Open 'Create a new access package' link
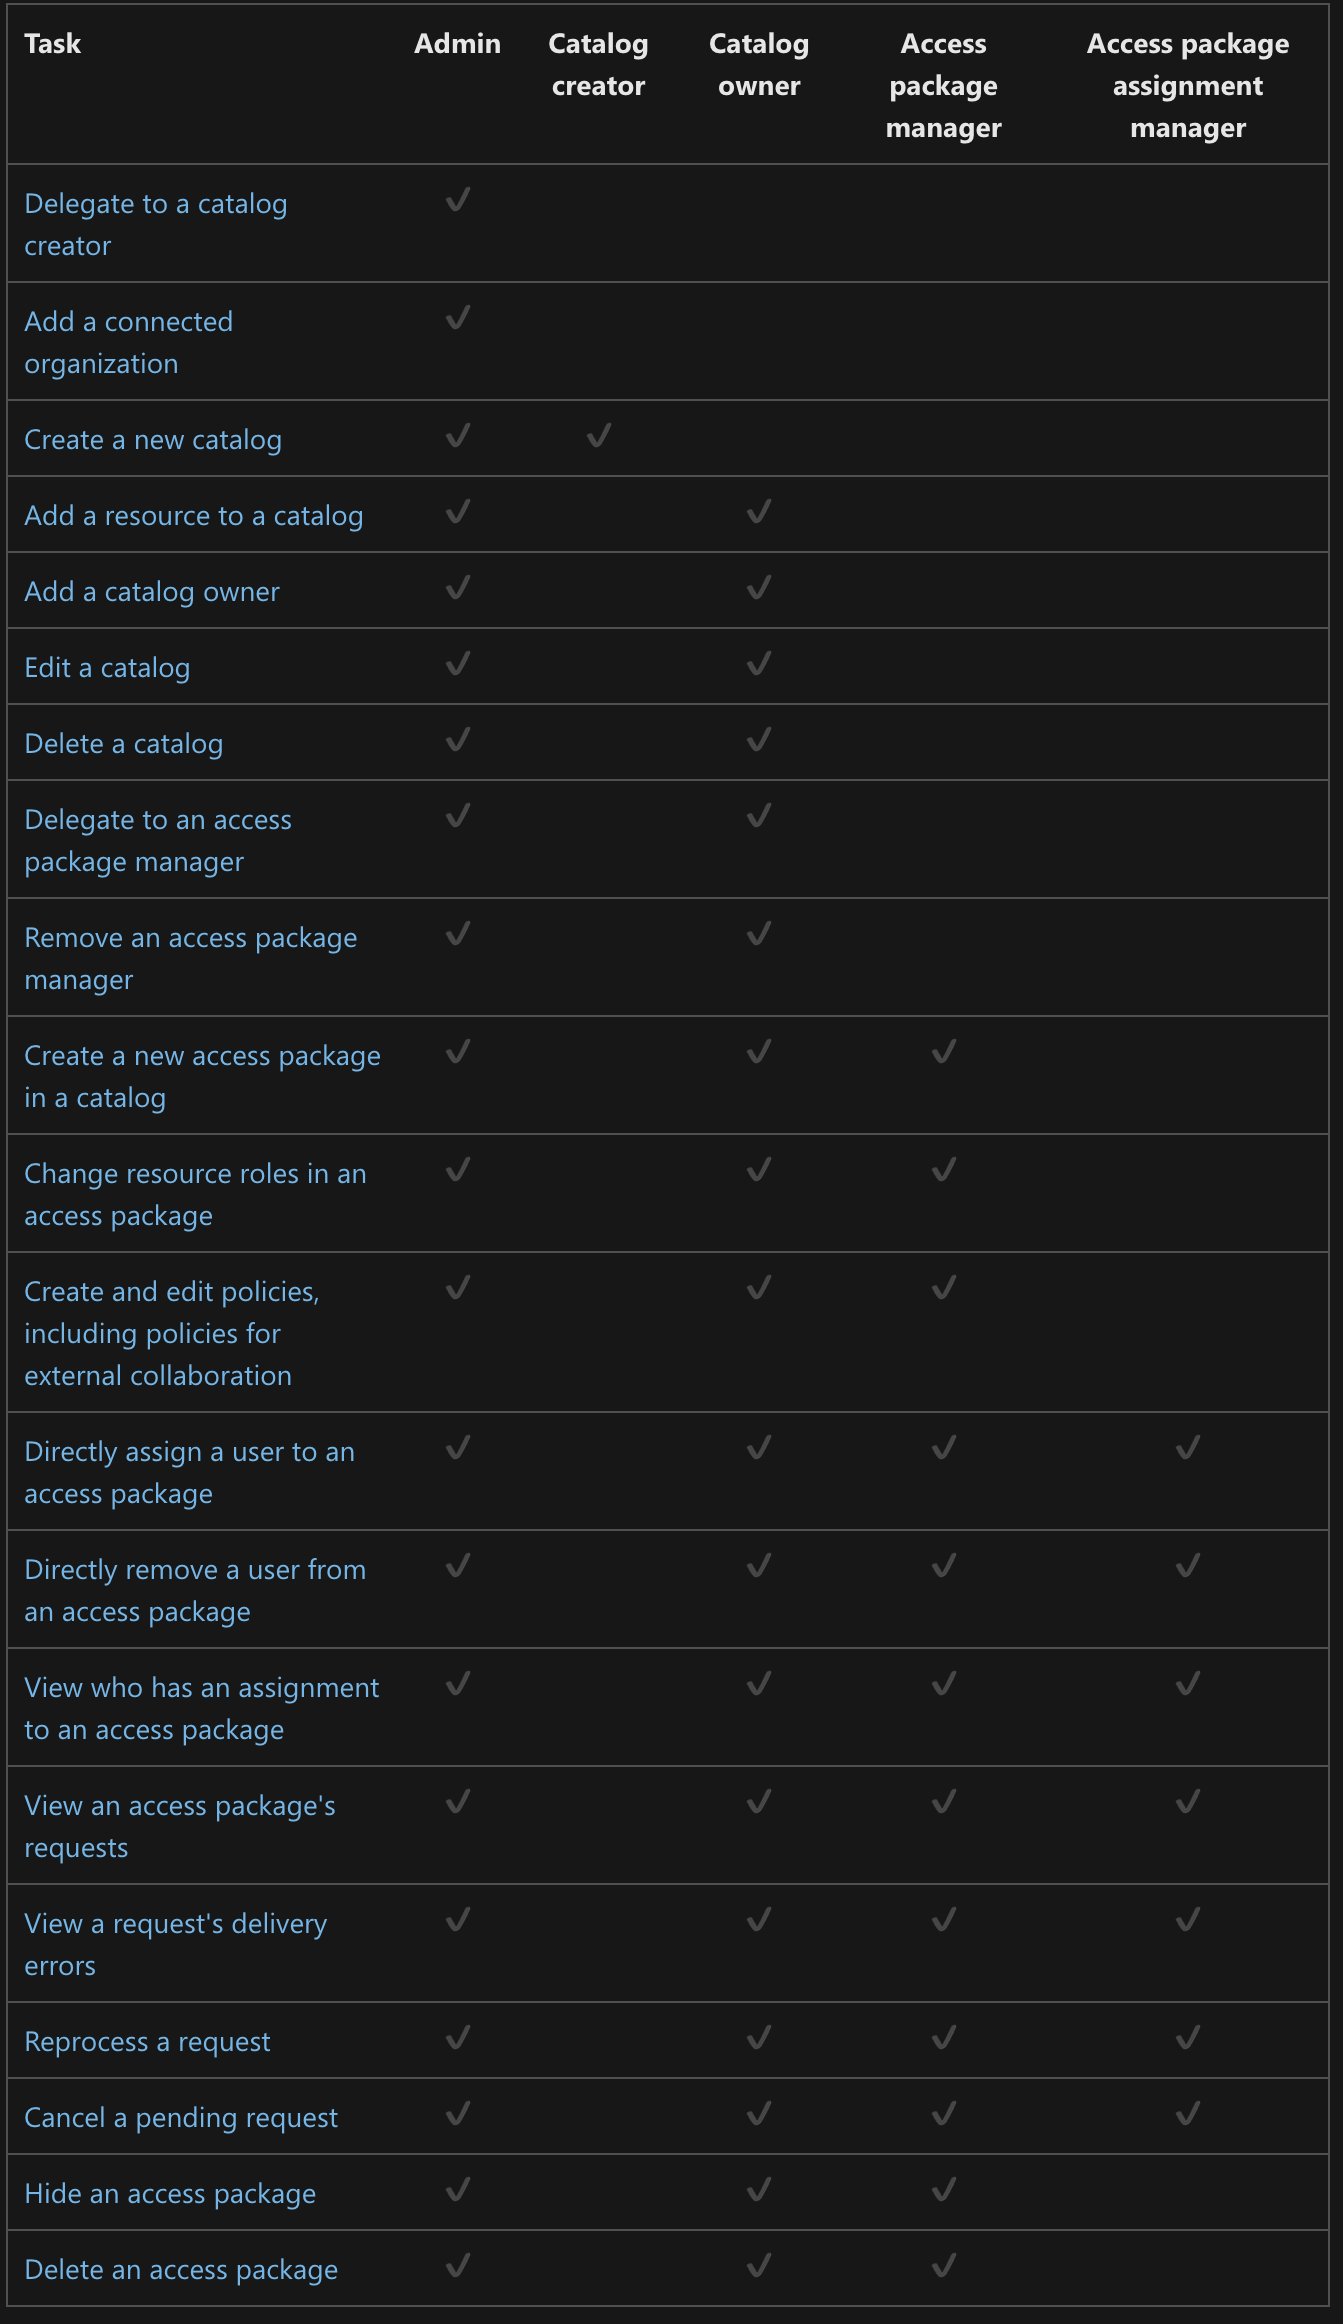The image size is (1343, 2324). [202, 1076]
